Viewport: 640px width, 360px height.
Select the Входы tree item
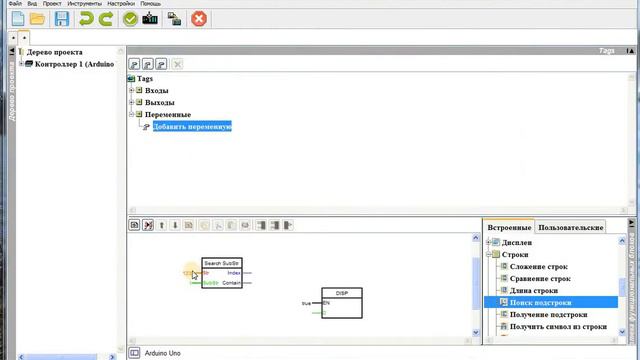(156, 90)
